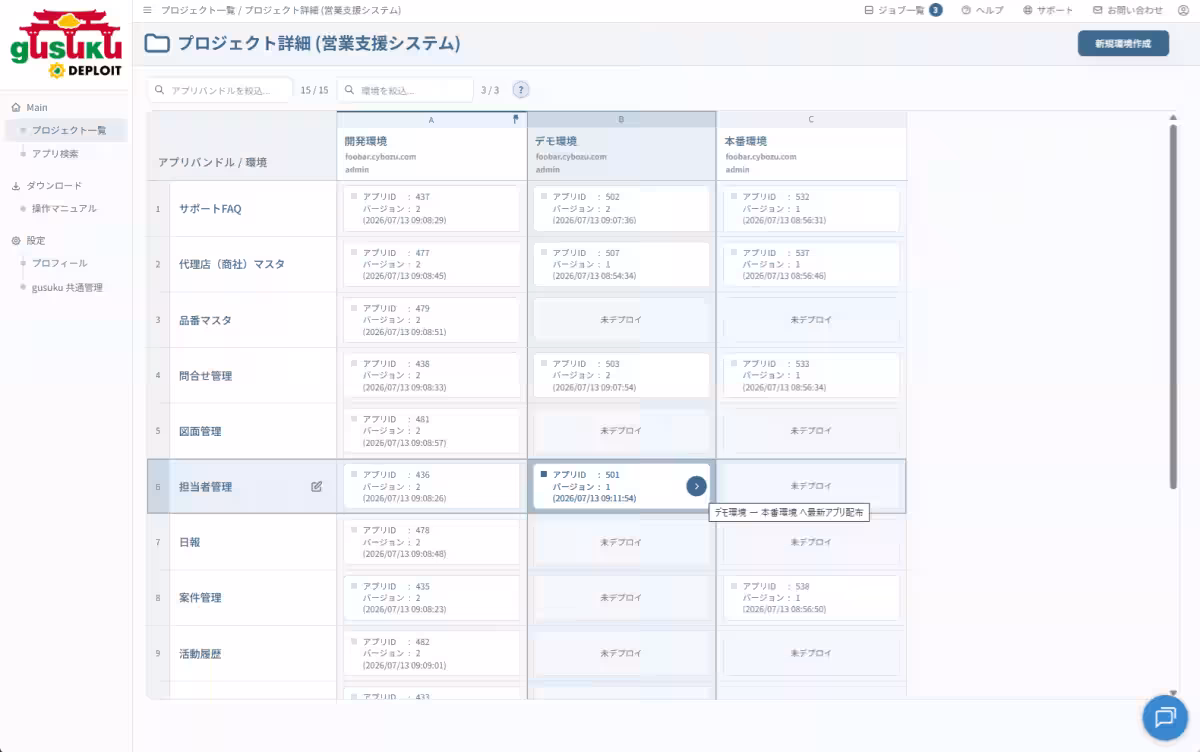The image size is (1200, 752).
Task: Select the 活動履歴 row
Action: pyautogui.click(x=242, y=654)
